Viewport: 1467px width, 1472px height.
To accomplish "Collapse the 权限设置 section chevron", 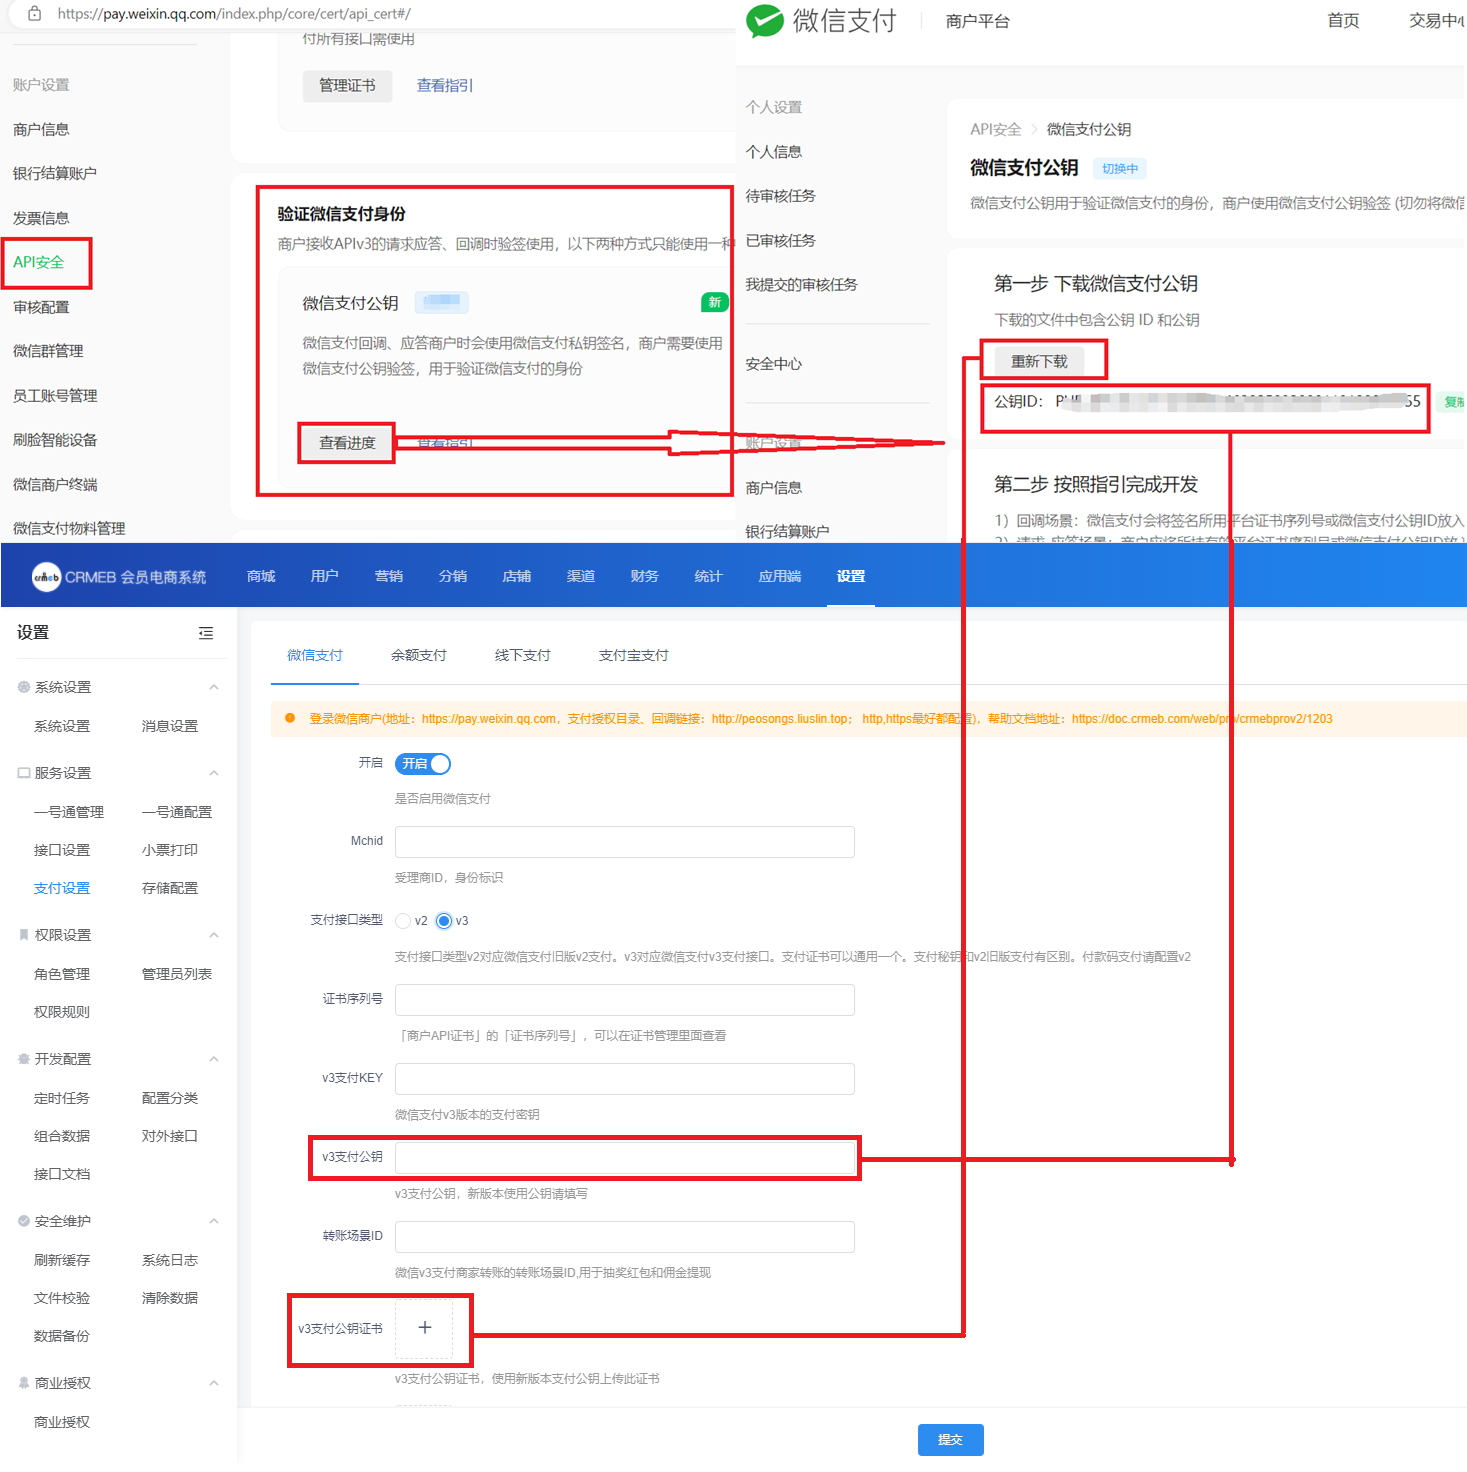I will click(214, 935).
